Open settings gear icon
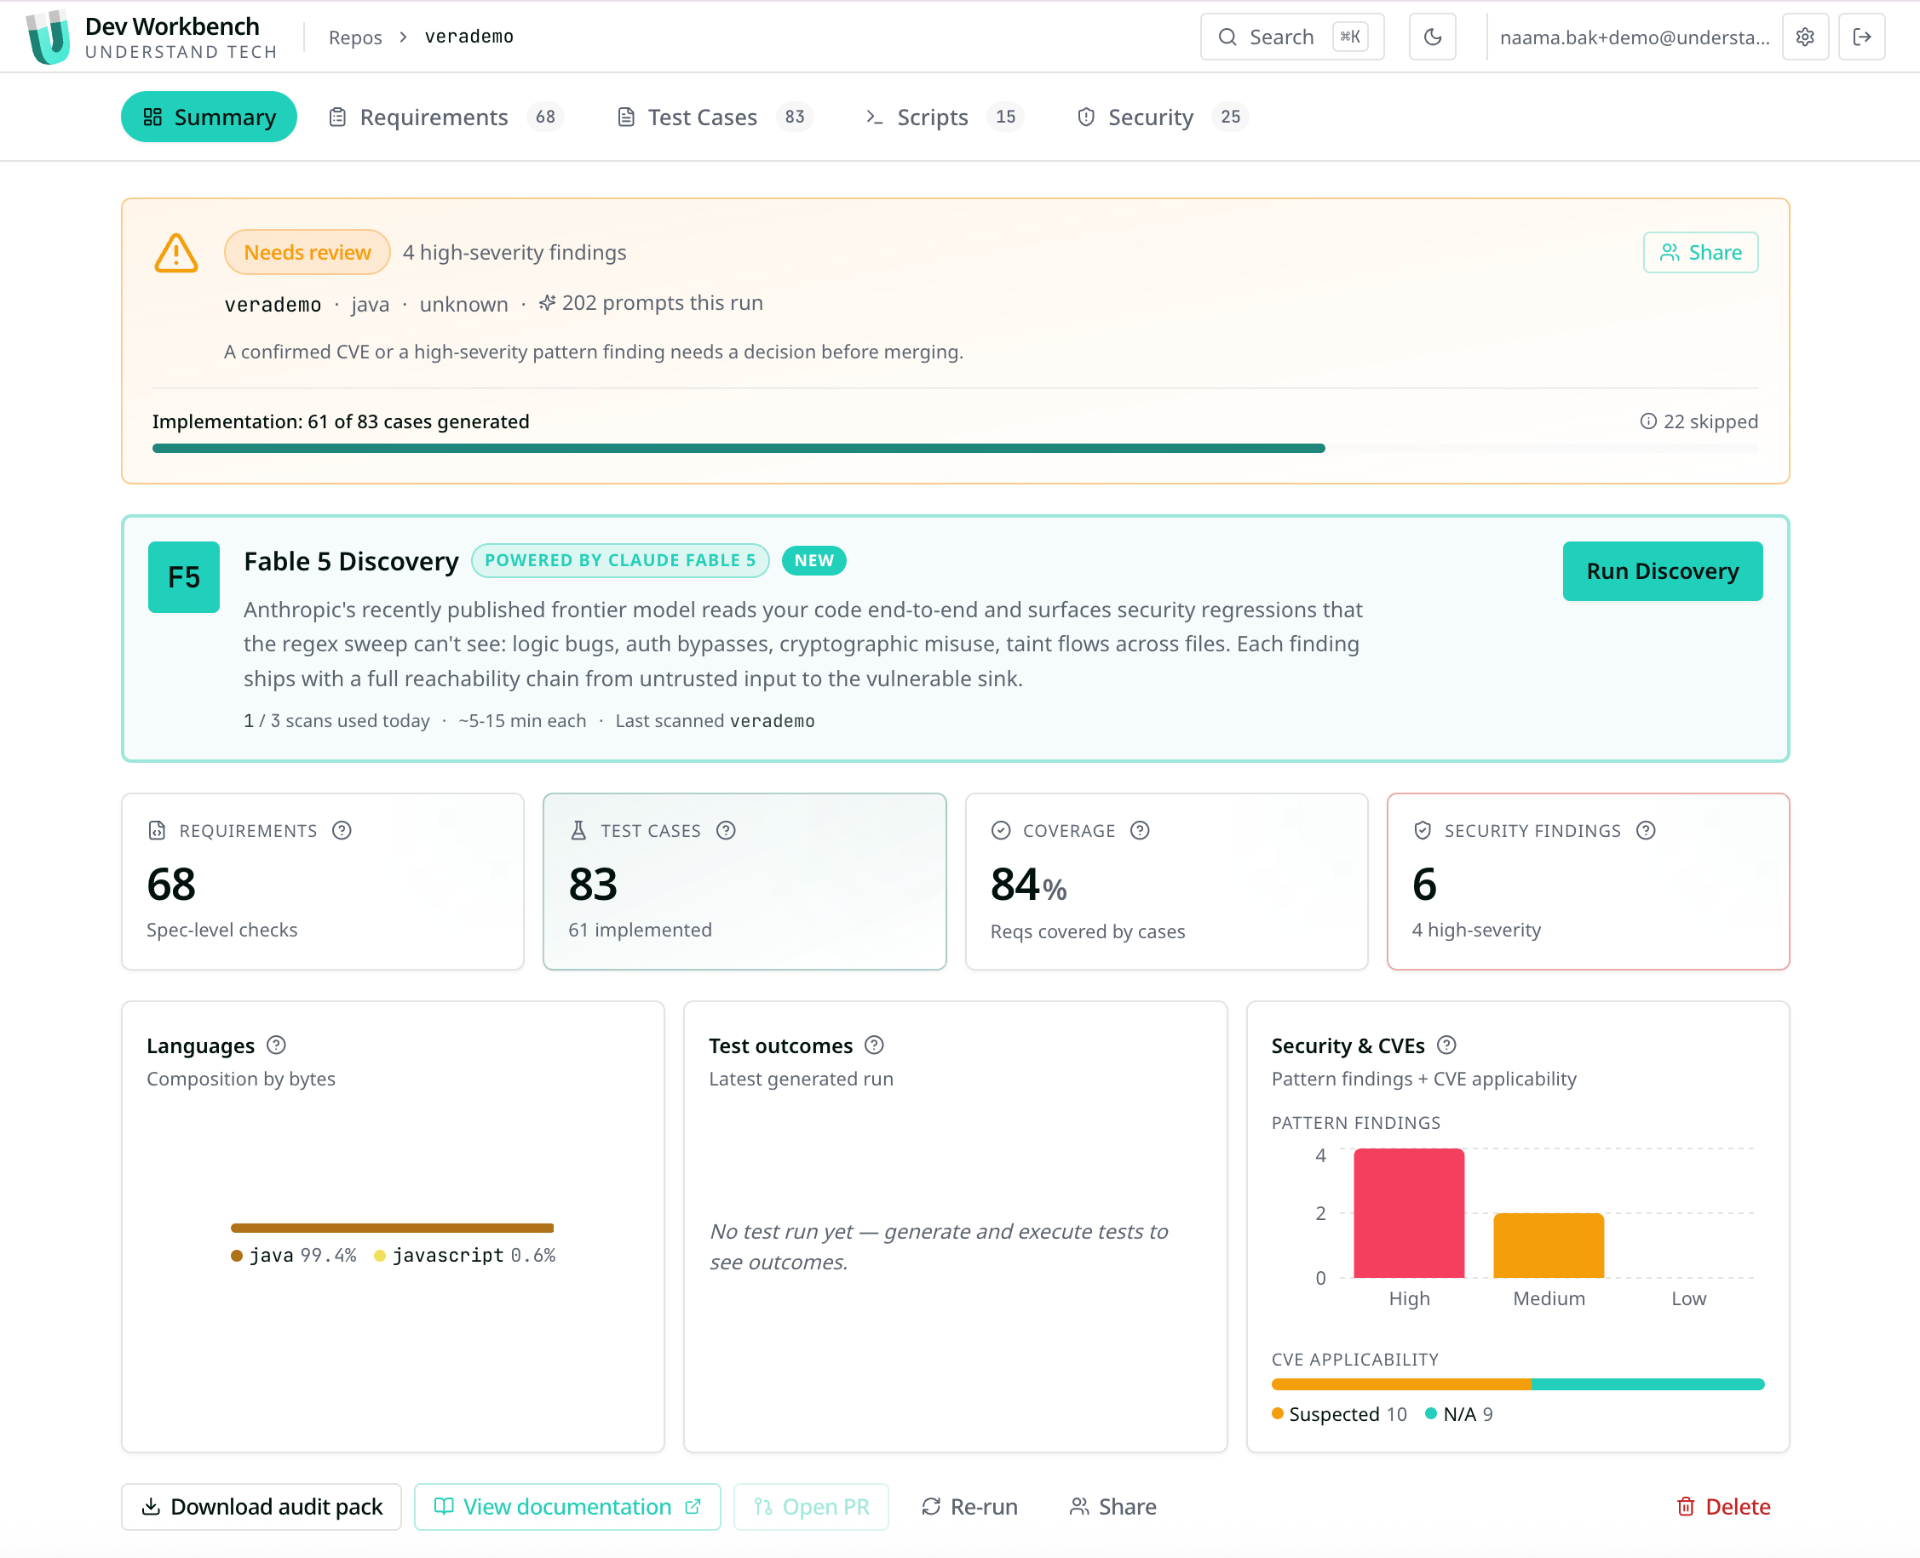The image size is (1920, 1558). (x=1805, y=37)
